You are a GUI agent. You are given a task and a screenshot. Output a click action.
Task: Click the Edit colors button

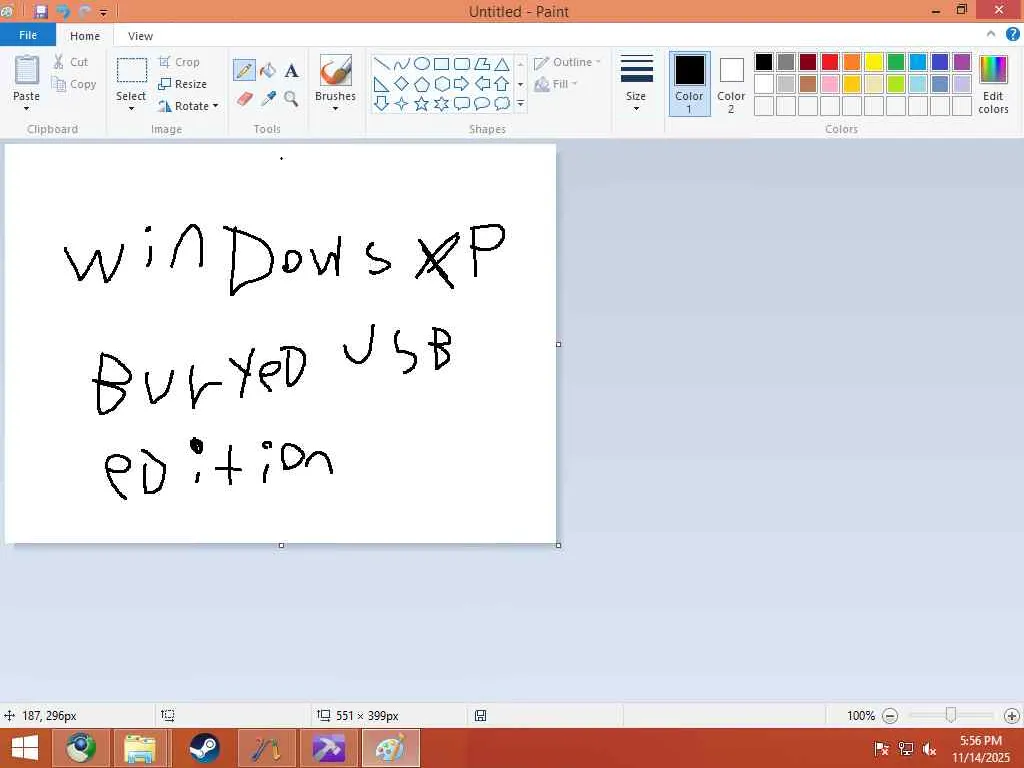[993, 85]
